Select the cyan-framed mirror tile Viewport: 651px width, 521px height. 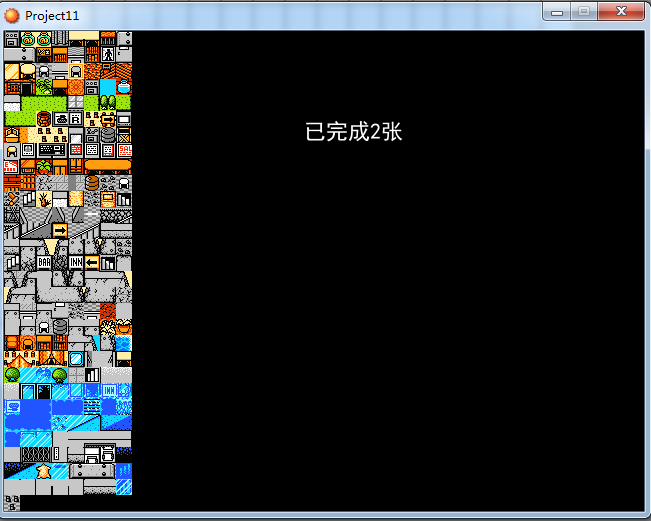click(76, 359)
